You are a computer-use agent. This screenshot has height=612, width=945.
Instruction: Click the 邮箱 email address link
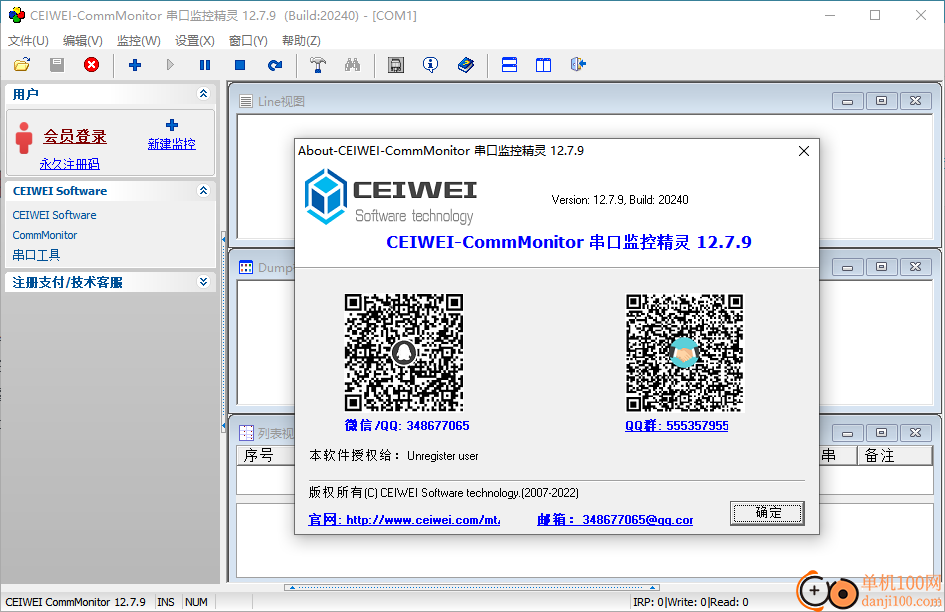[615, 520]
